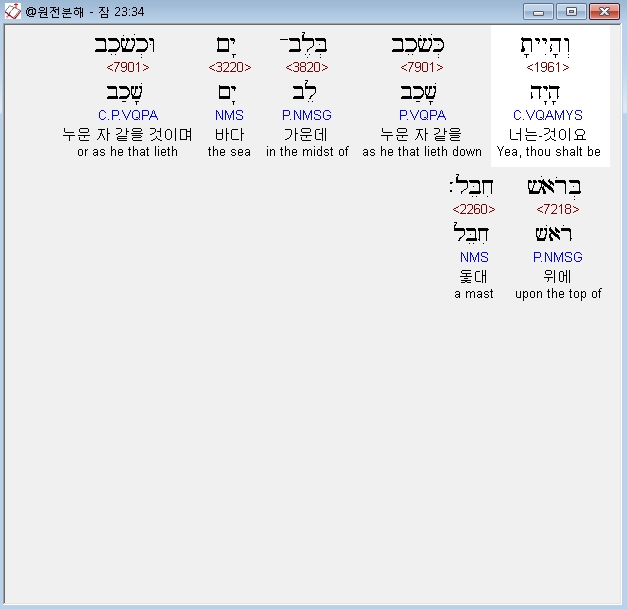This screenshot has height=609, width=627.
Task: Click the P.NMSG code above 가운데
Action: [307, 115]
